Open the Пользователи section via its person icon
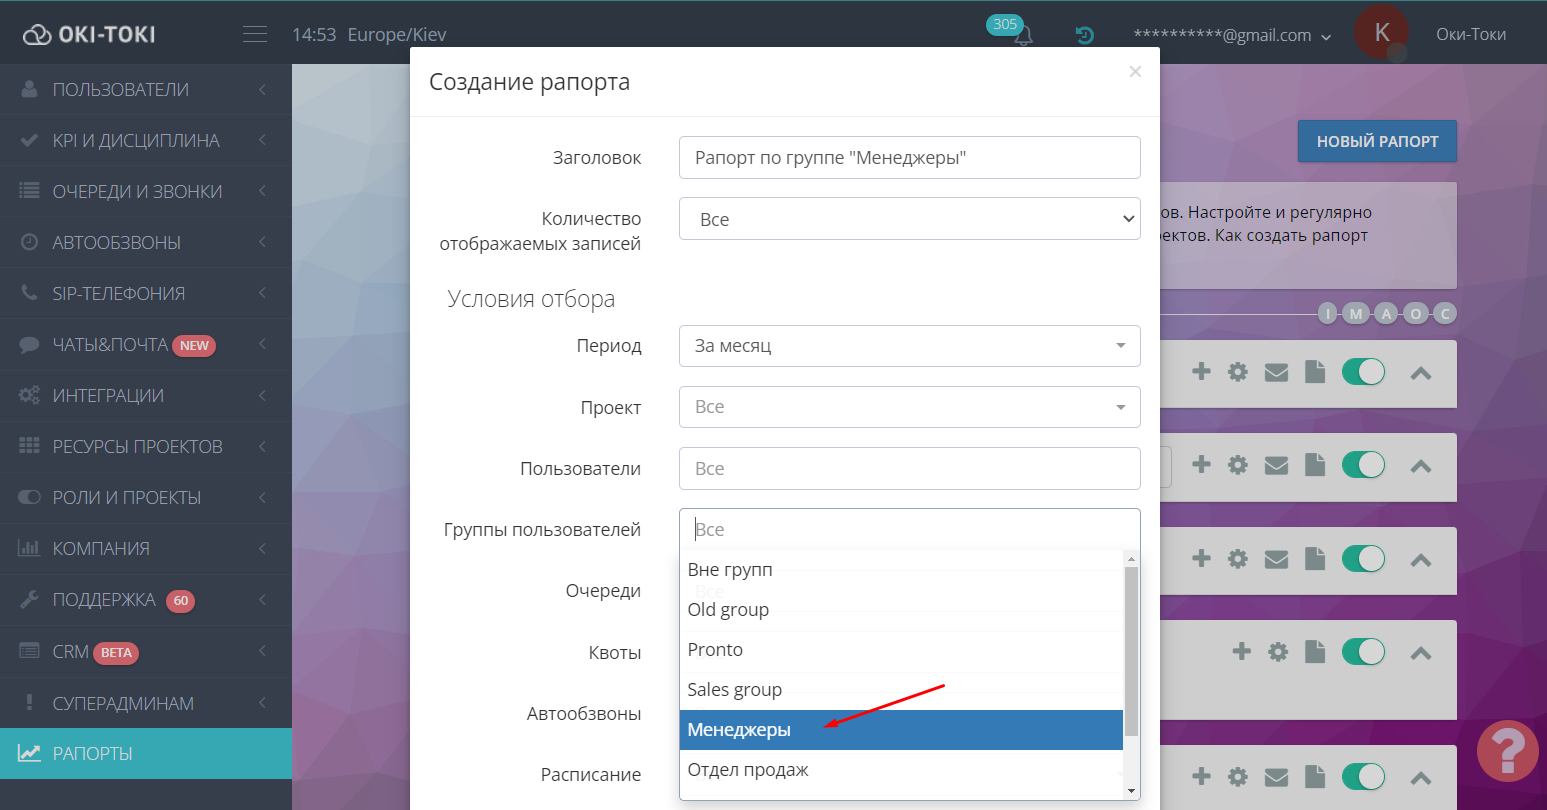The image size is (1547, 810). pyautogui.click(x=30, y=89)
